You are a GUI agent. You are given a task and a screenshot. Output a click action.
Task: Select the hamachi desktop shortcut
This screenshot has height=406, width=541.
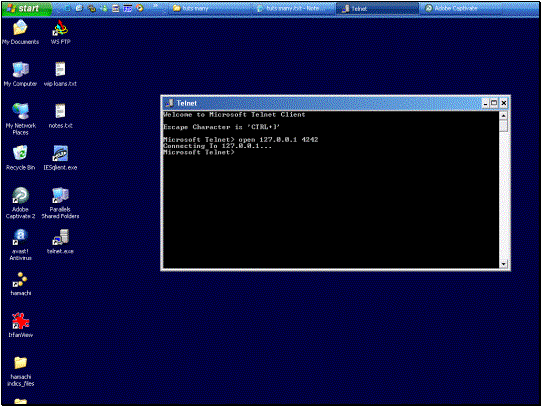tap(21, 284)
